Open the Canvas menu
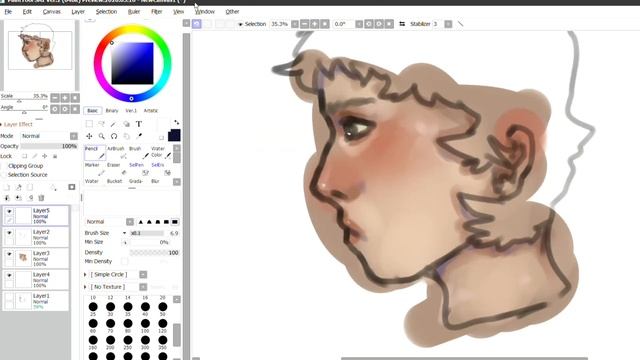Screen dimensions: 640x360 [51, 12]
